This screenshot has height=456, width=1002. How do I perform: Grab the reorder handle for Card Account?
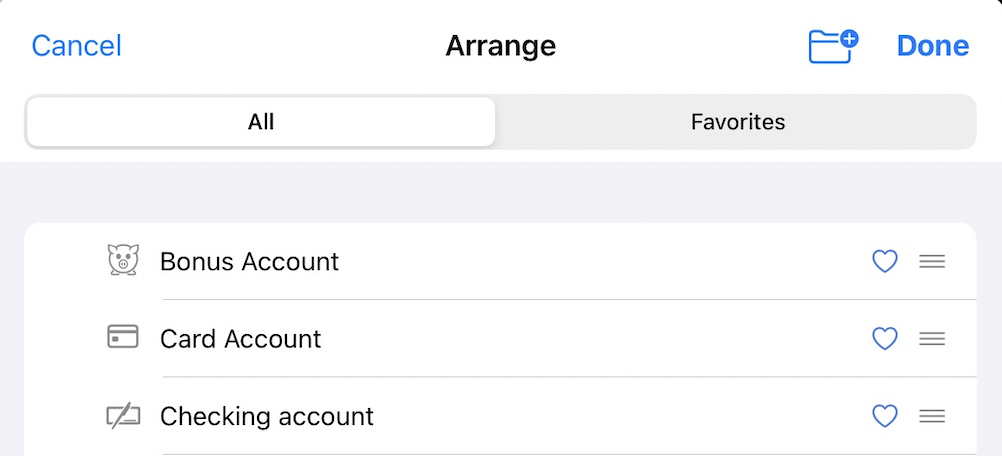point(932,339)
